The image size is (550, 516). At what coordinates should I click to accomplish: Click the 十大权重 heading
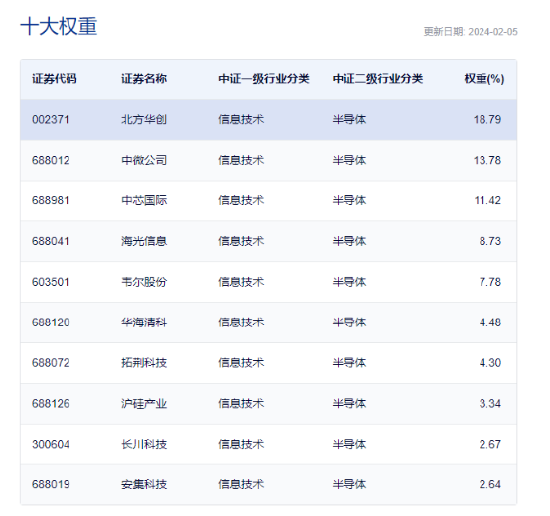point(59,26)
